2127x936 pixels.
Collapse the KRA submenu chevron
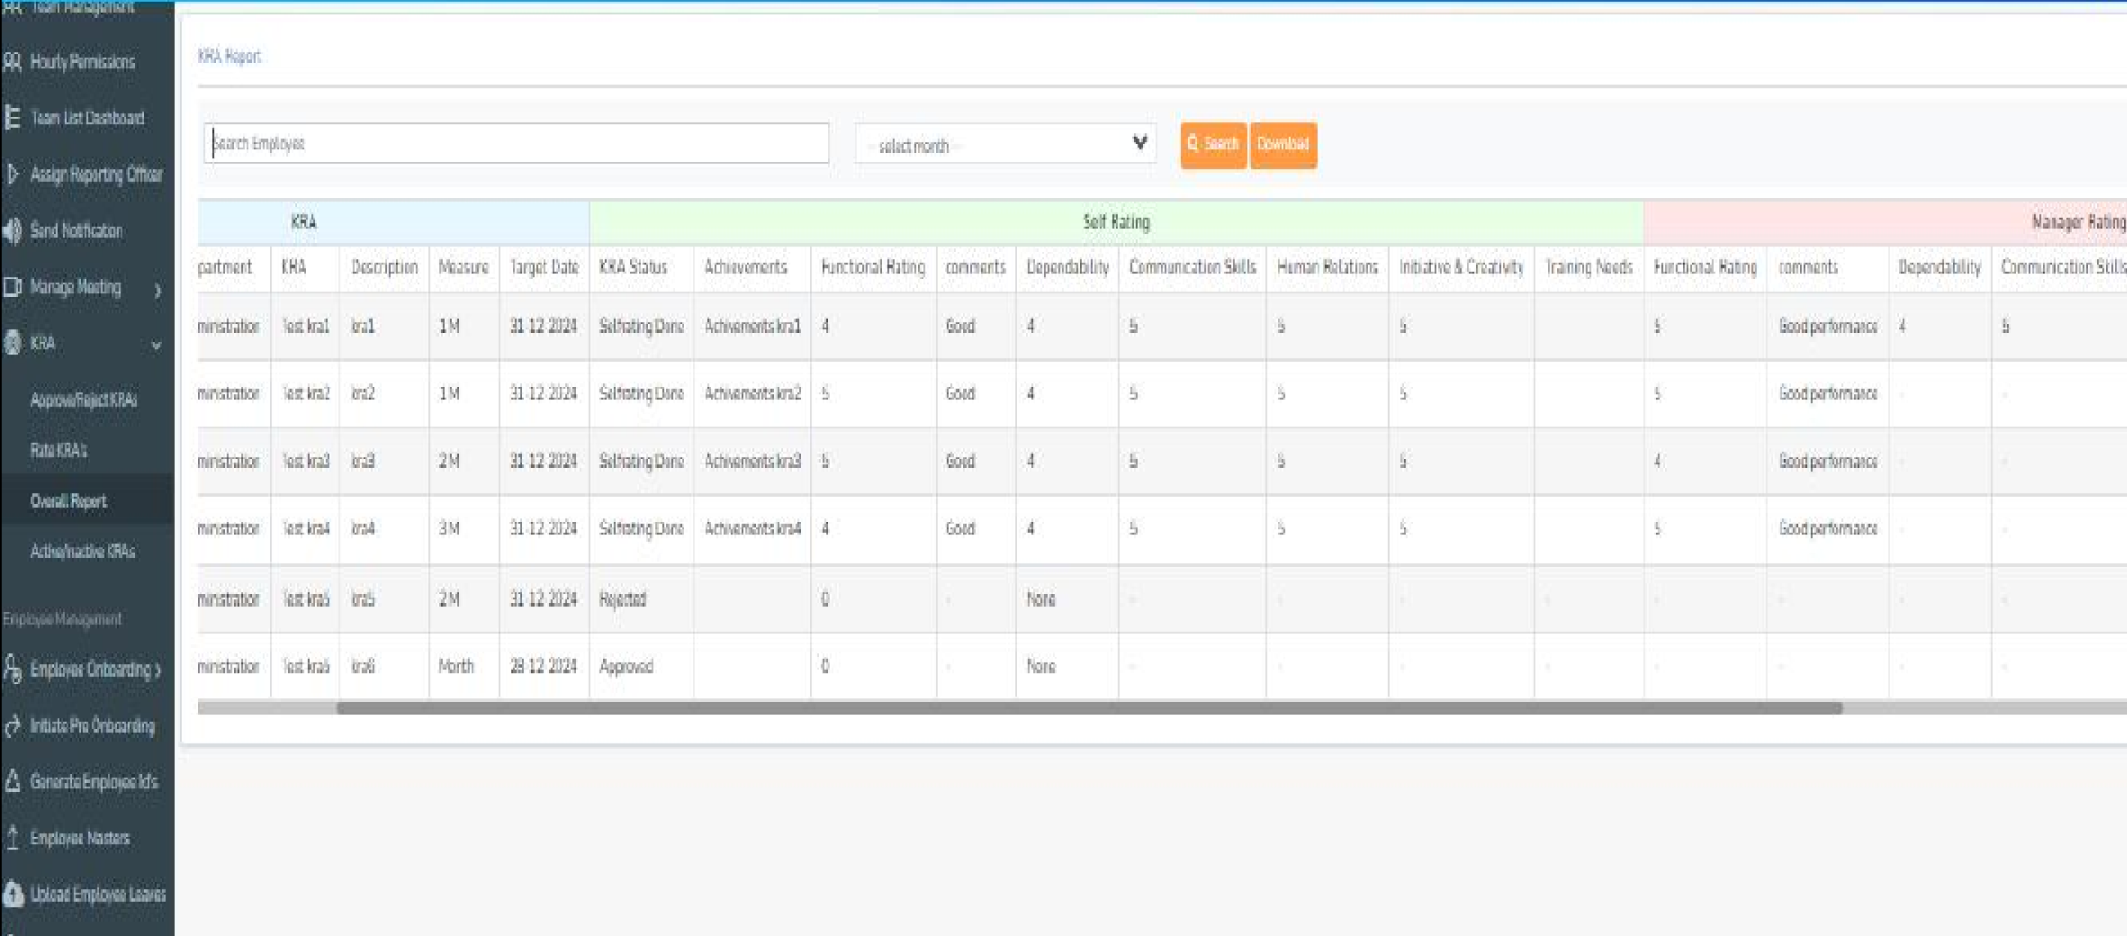(156, 345)
